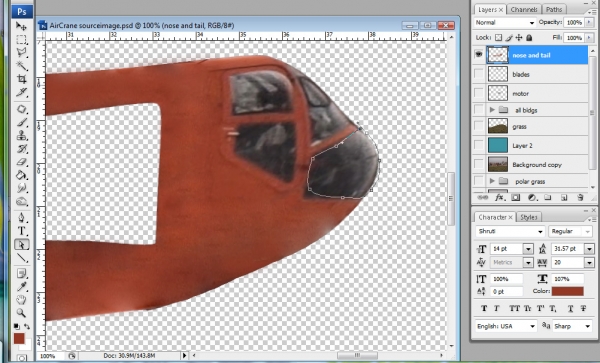The height and width of the screenshot is (363, 600).
Task: Select the Magic Wand tool
Action: (x=21, y=65)
